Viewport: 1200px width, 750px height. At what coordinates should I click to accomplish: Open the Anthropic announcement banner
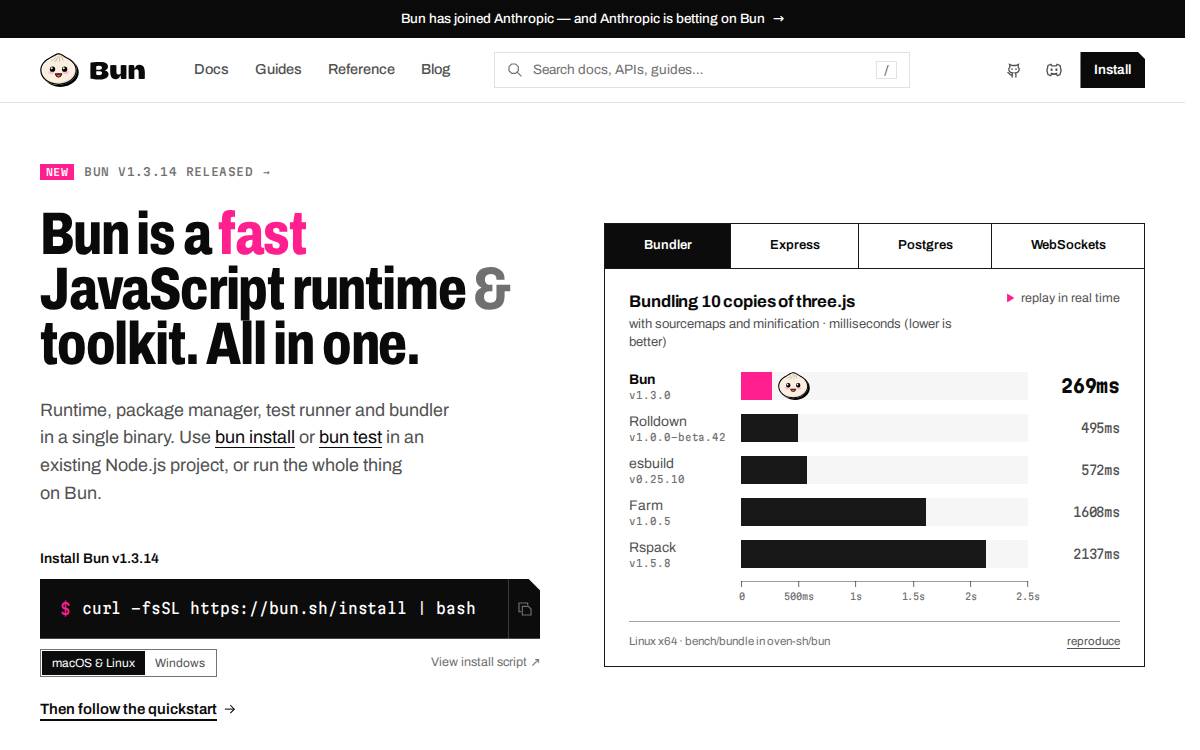pyautogui.click(x=592, y=18)
